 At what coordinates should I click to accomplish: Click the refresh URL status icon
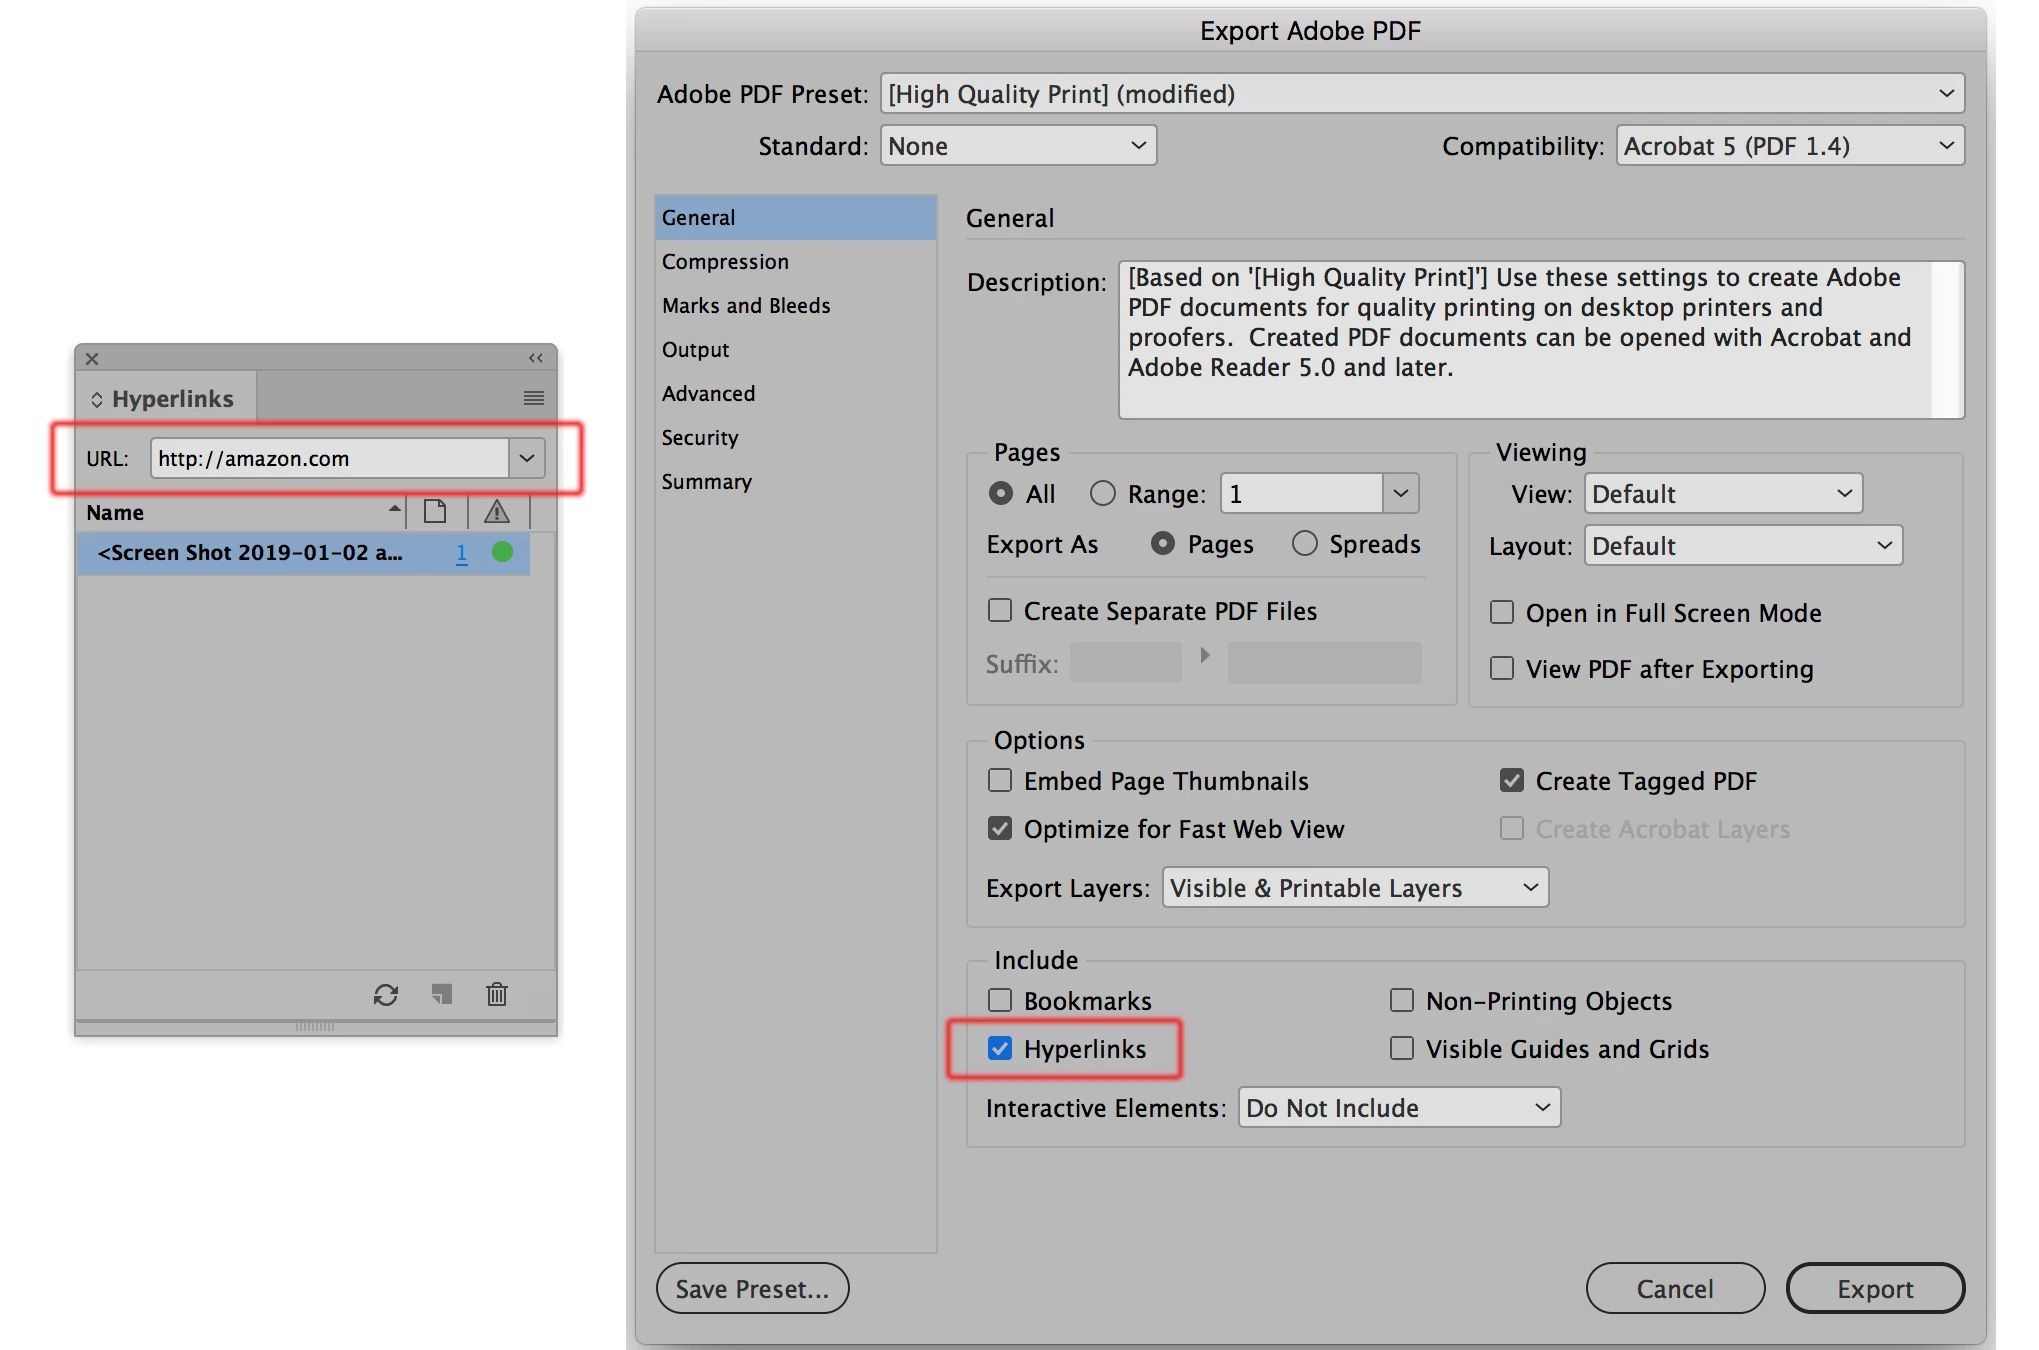point(386,994)
